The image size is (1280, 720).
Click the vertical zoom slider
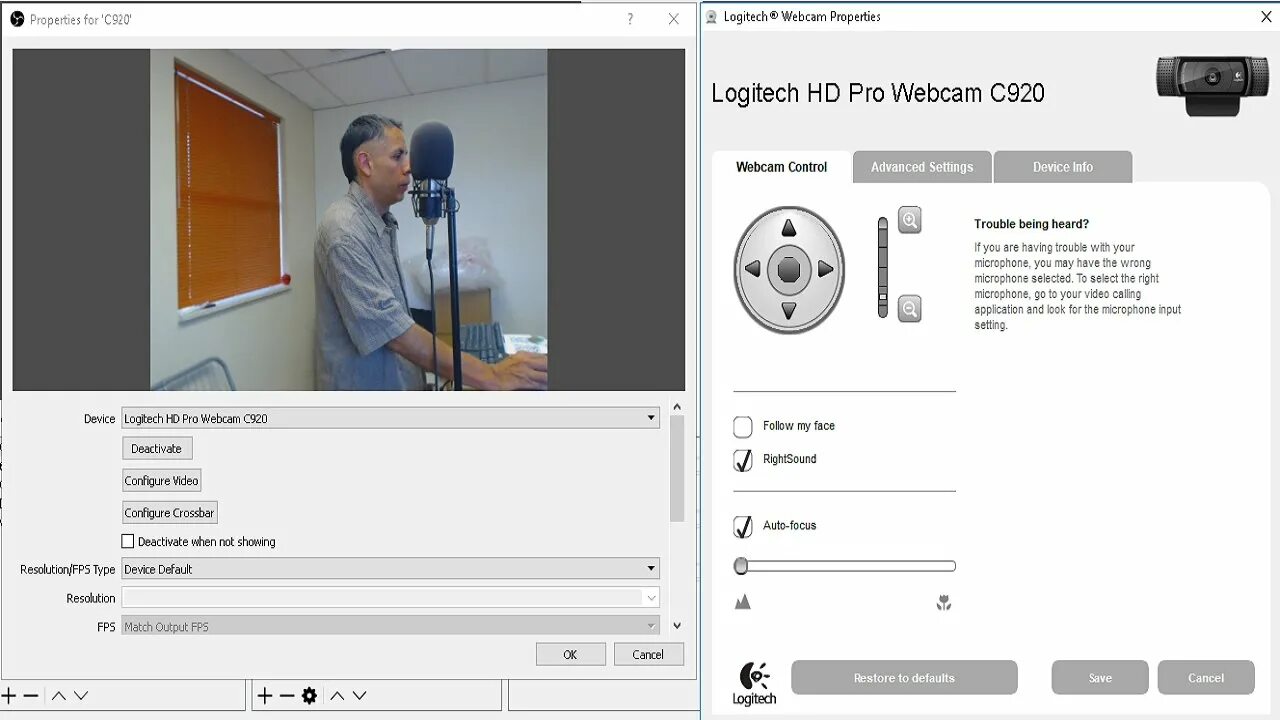(883, 267)
